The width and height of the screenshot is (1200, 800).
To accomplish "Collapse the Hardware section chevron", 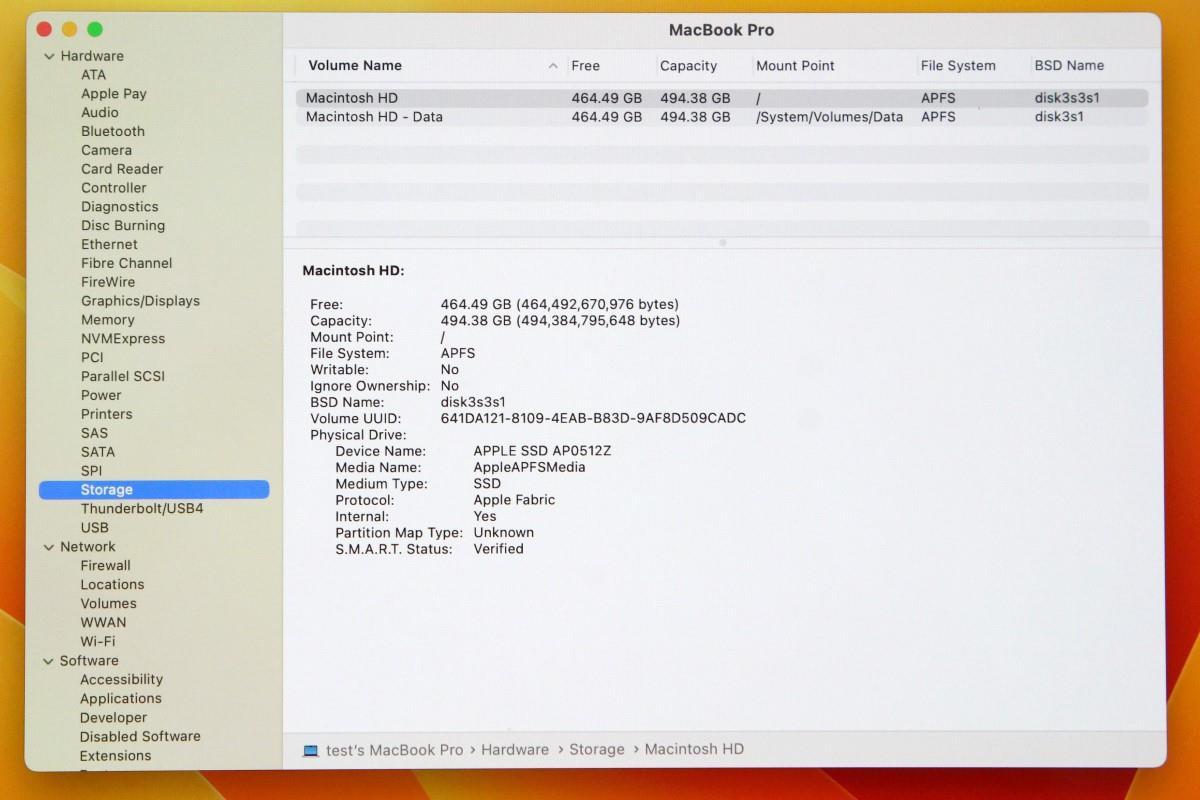I will [49, 56].
